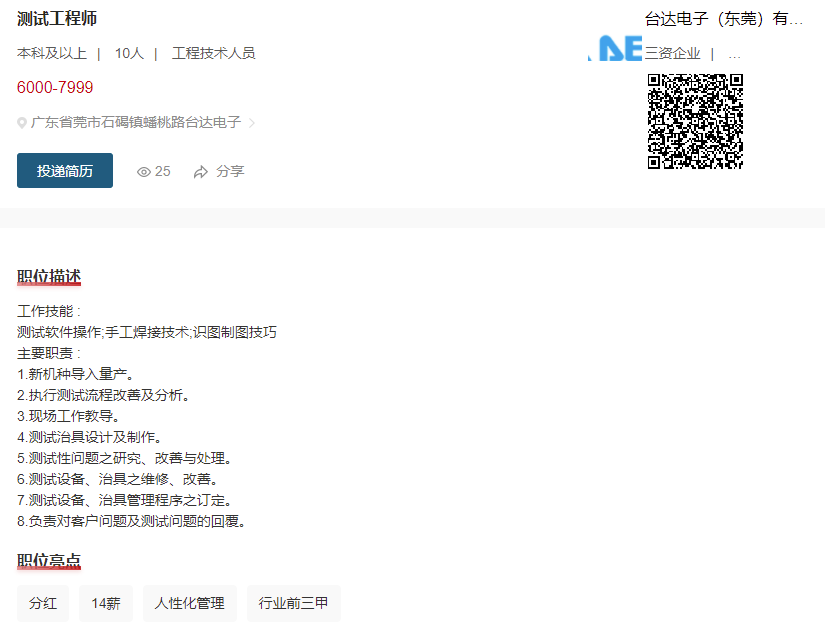Screen dimensions: 825x629
Task: Expand the ellipsis after 三资企业
Action: tap(734, 54)
